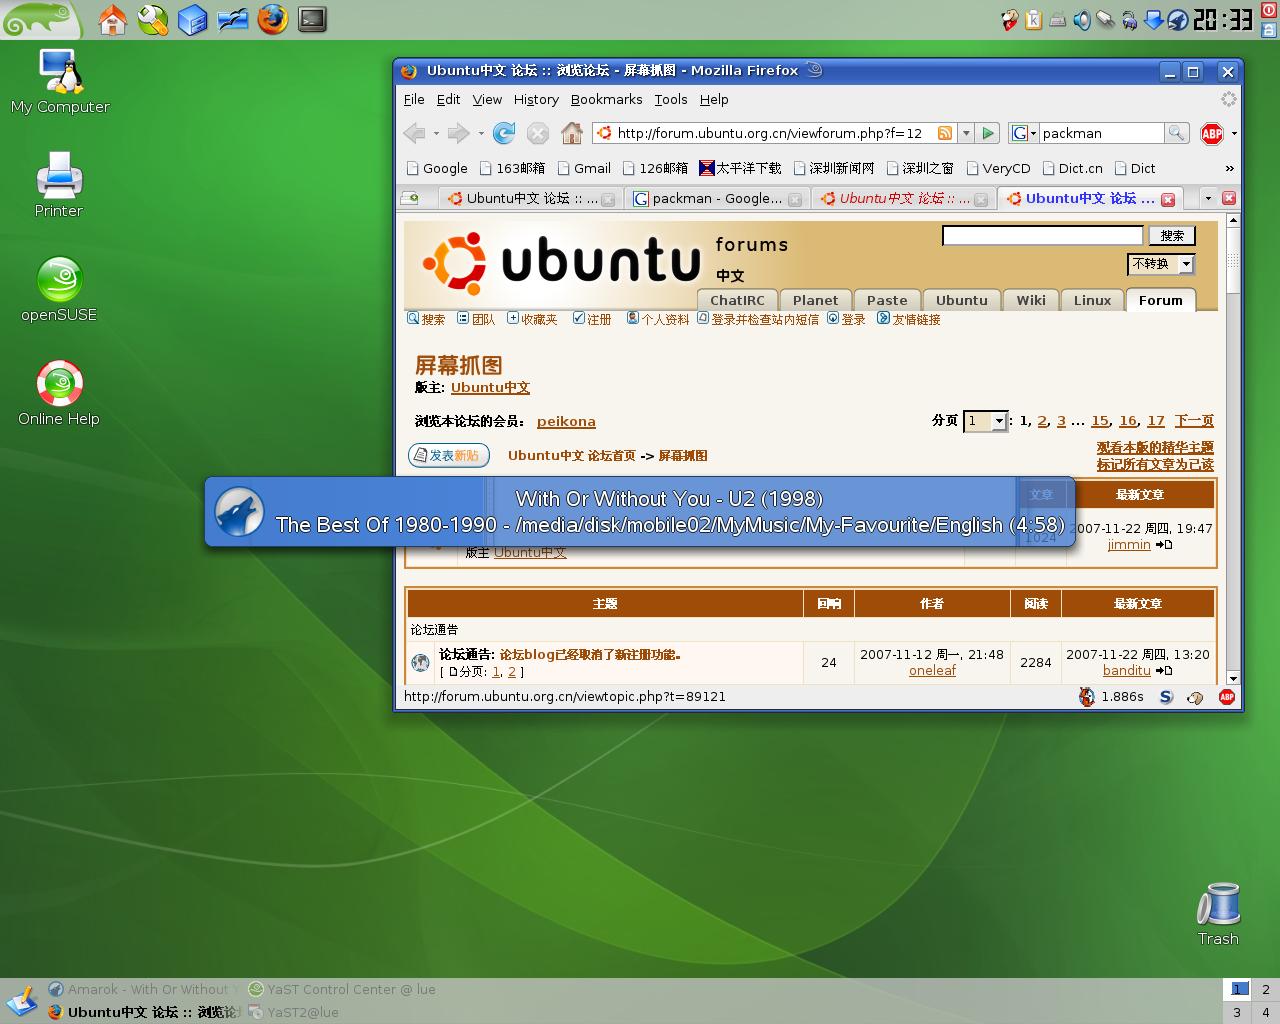1280x1024 pixels.
Task: Click the show desktop icon in bottom panel
Action: coord(20,1001)
